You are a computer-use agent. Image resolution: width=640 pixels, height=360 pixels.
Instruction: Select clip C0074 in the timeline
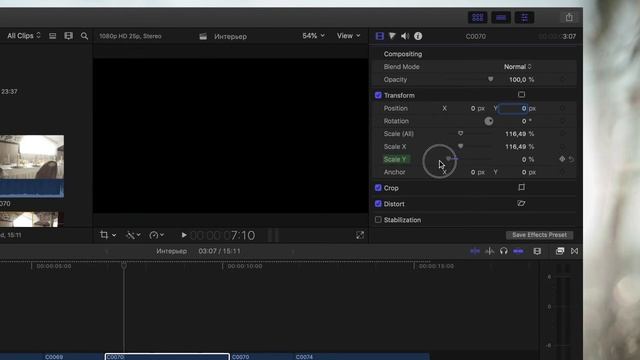click(x=362, y=357)
